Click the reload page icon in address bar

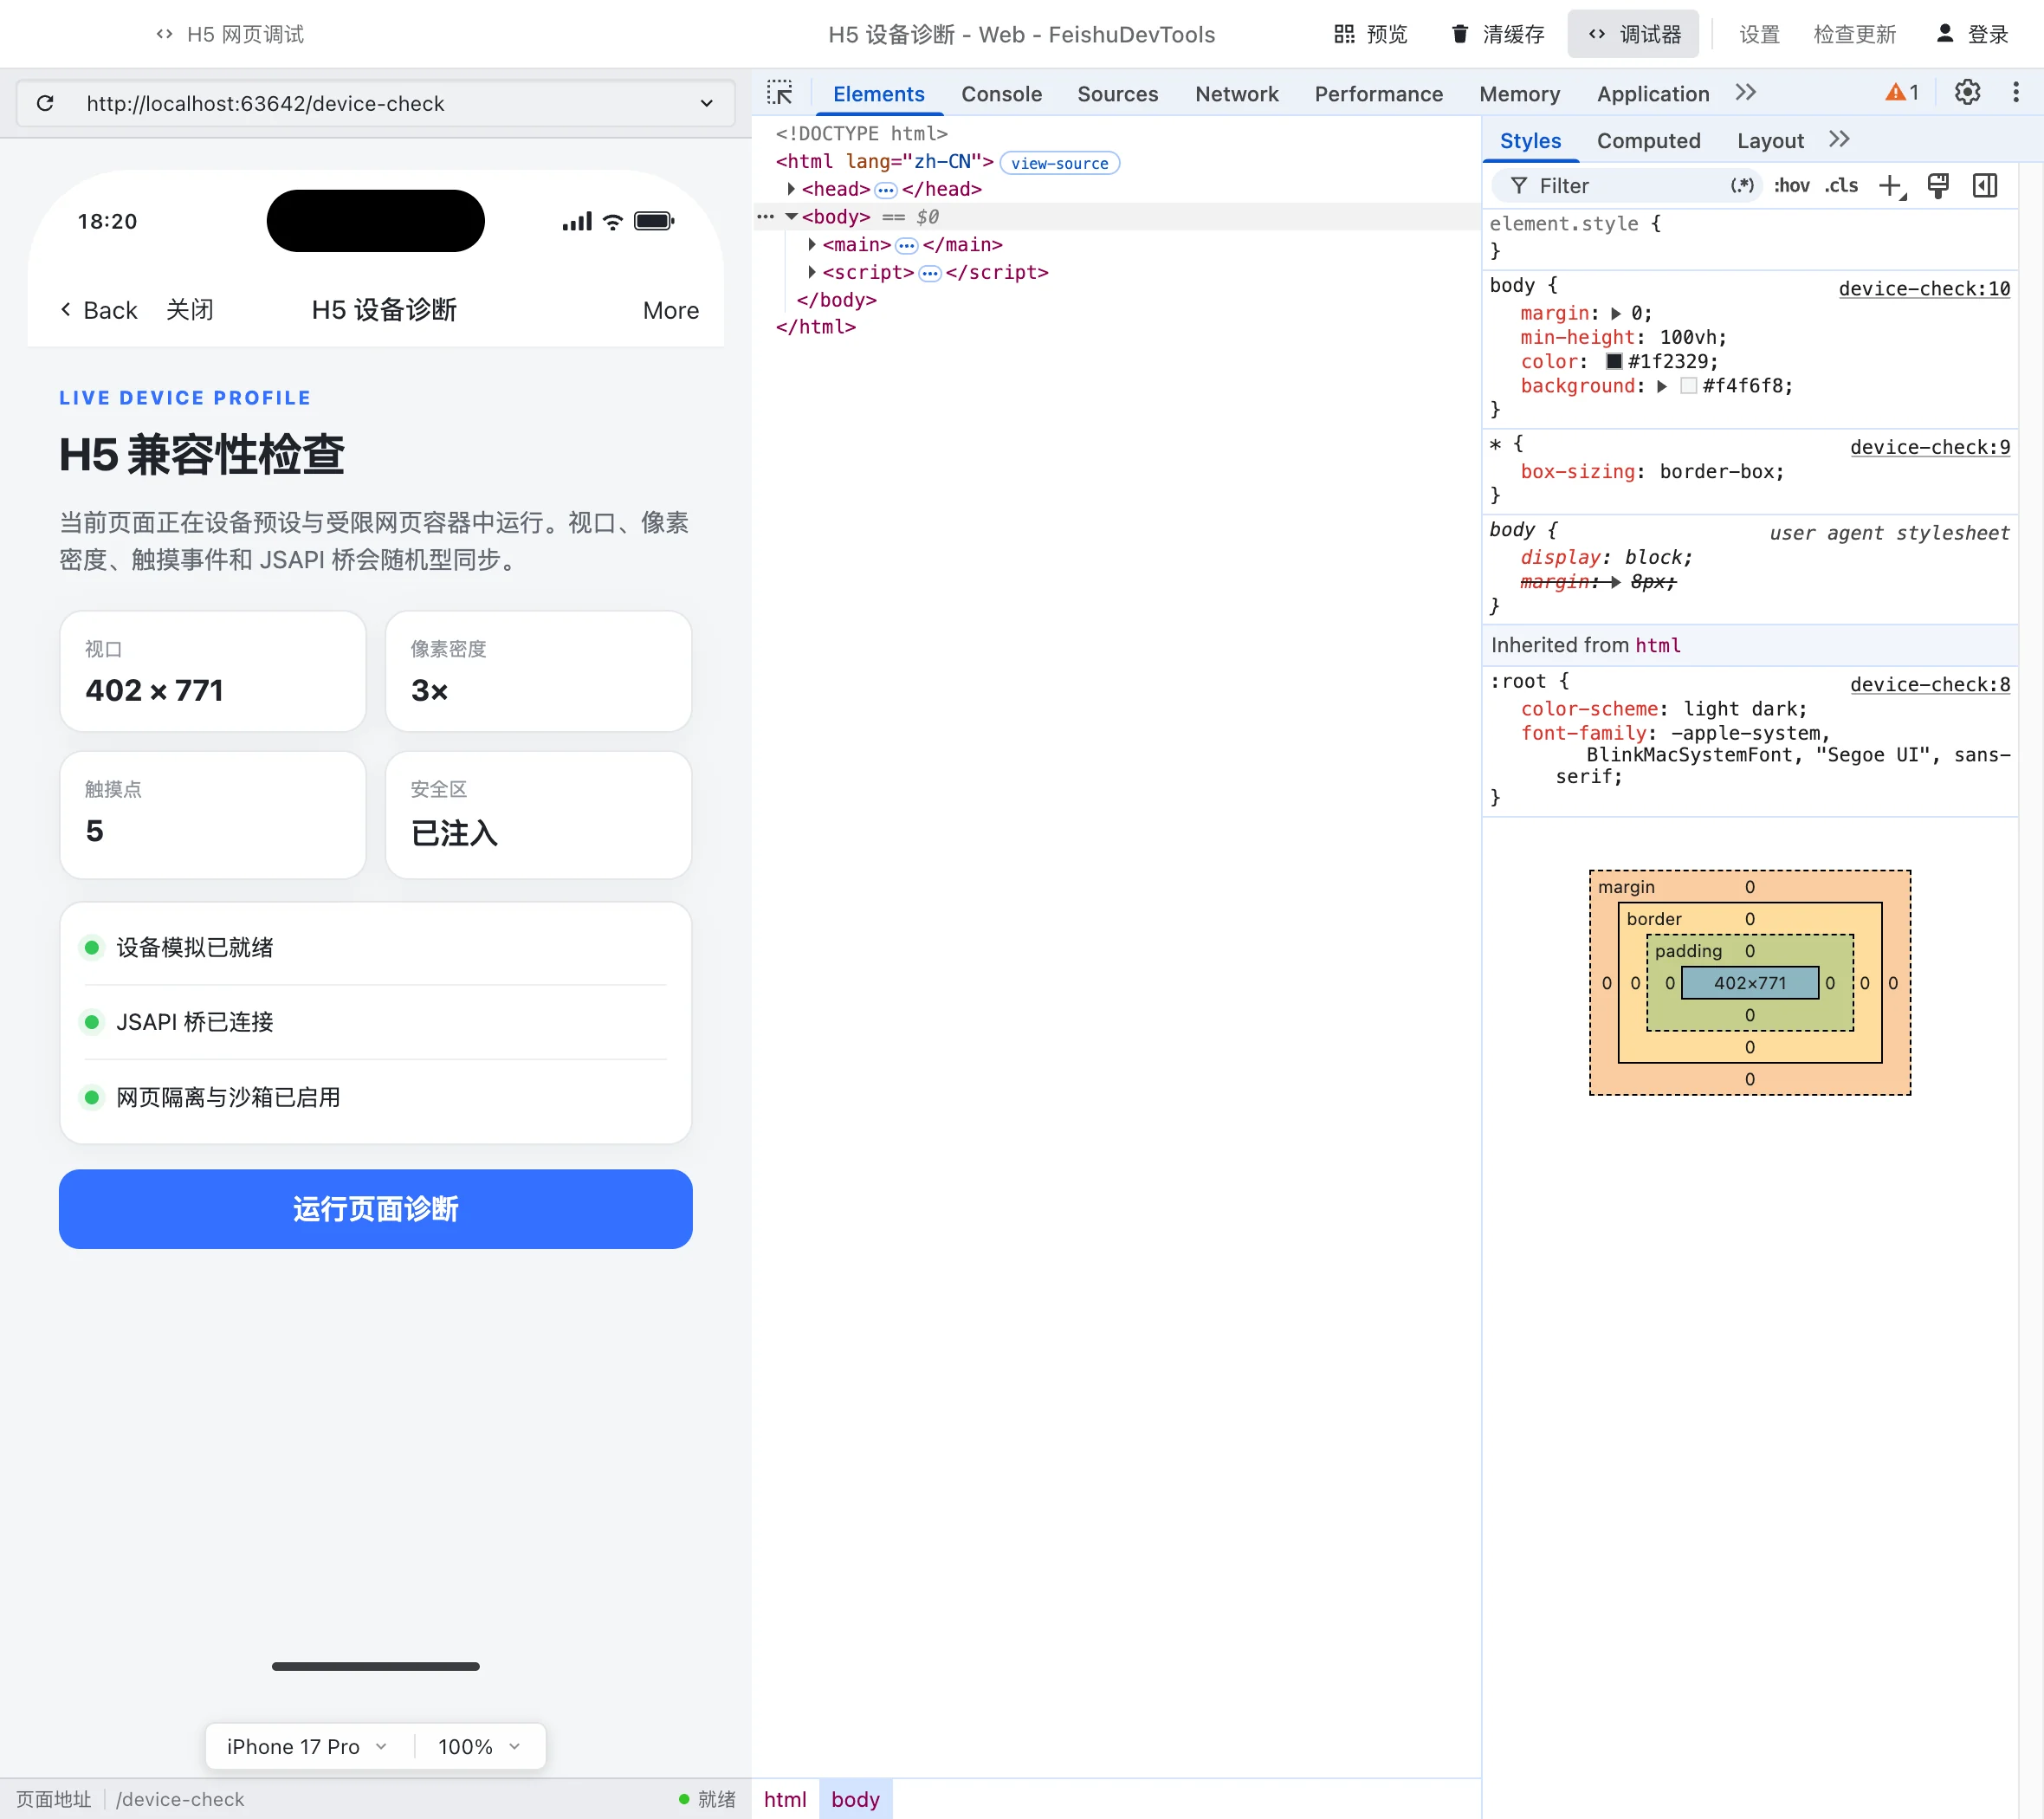(x=45, y=103)
